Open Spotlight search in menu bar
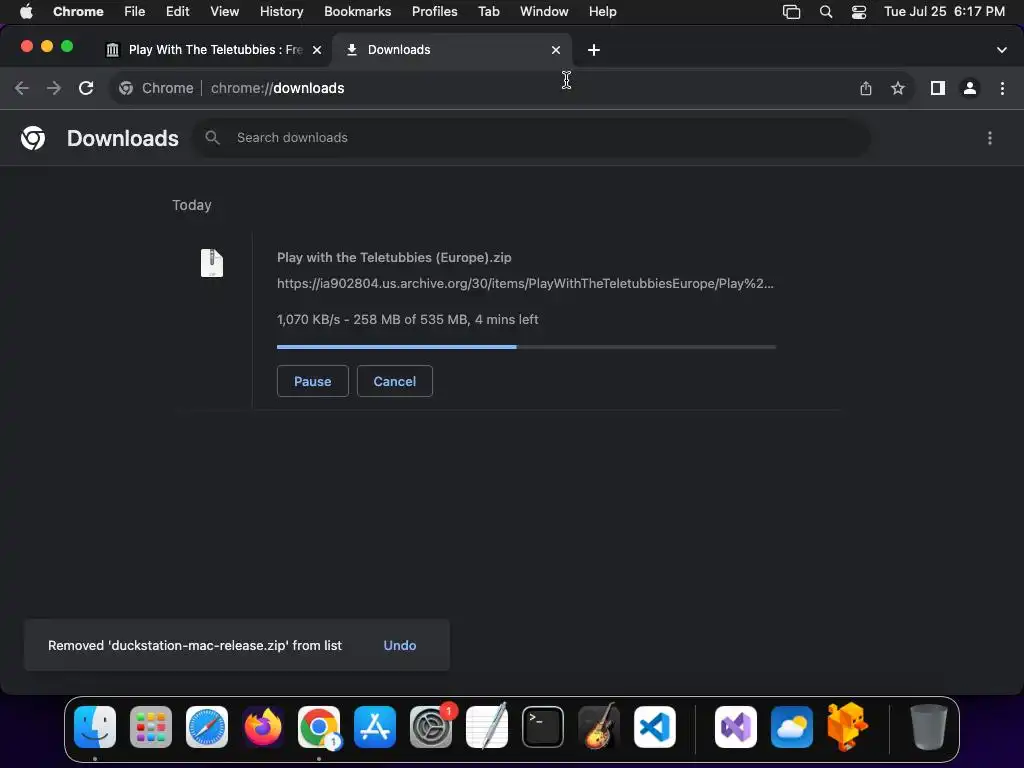This screenshot has height=768, width=1024. (826, 12)
